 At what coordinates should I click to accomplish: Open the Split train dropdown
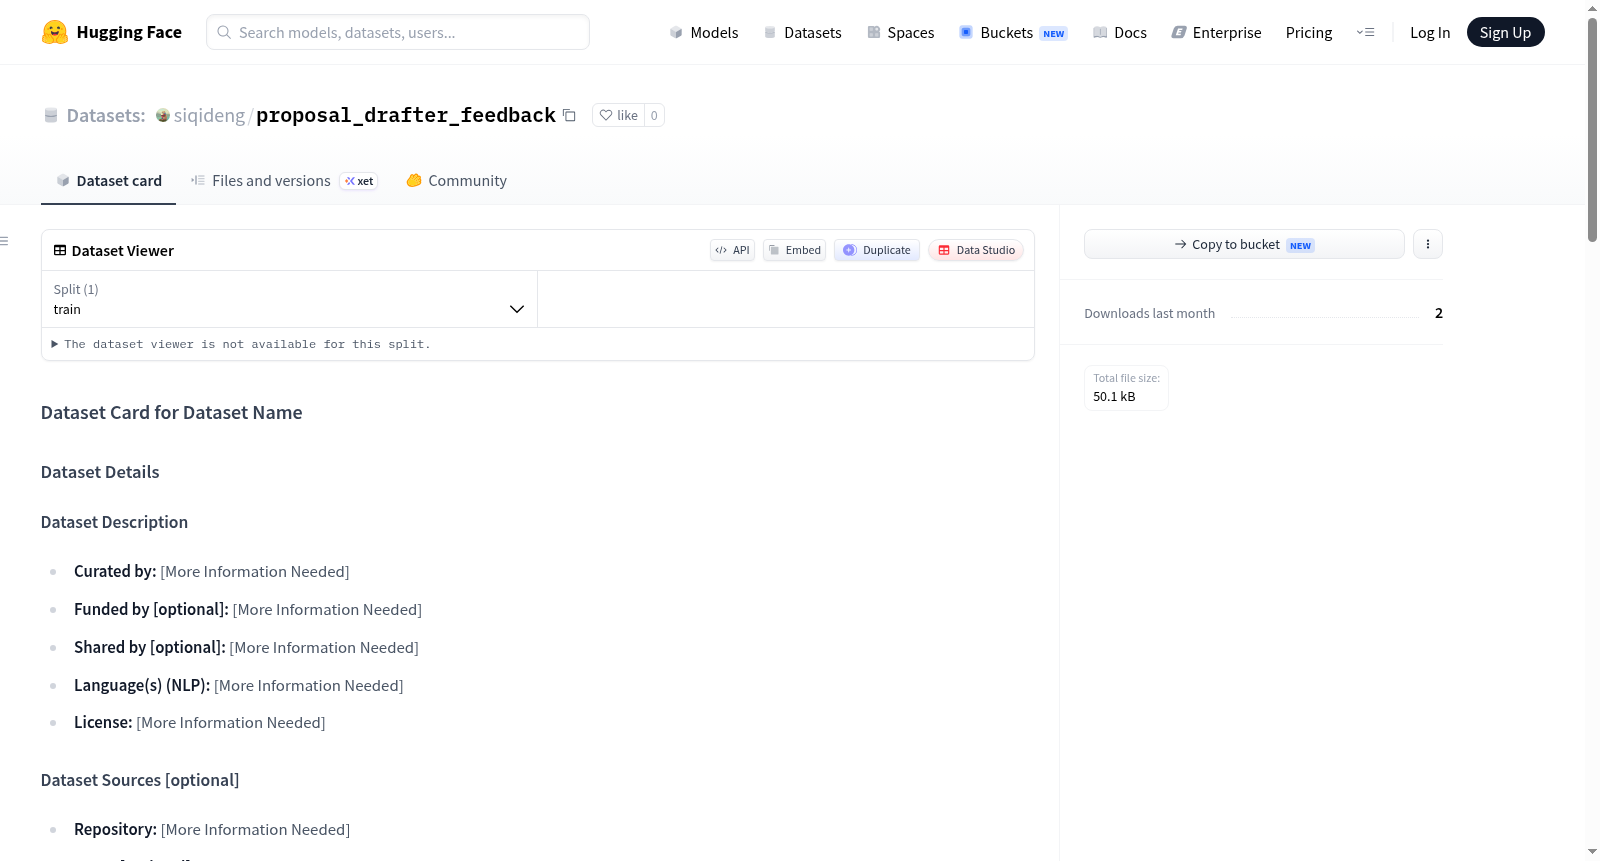tap(289, 299)
